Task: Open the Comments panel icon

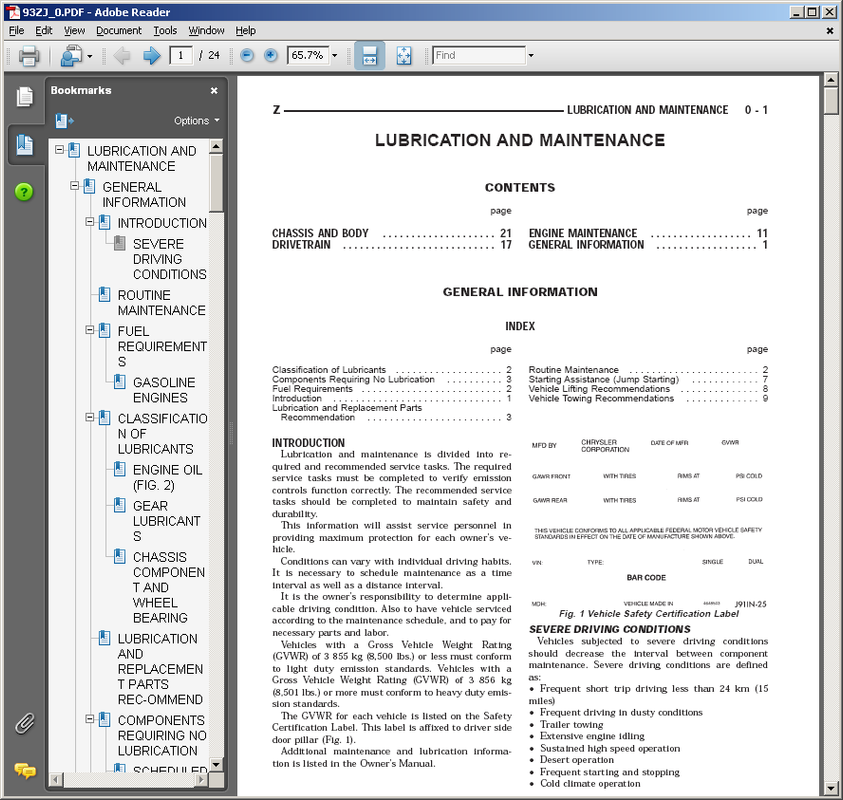Action: point(25,770)
